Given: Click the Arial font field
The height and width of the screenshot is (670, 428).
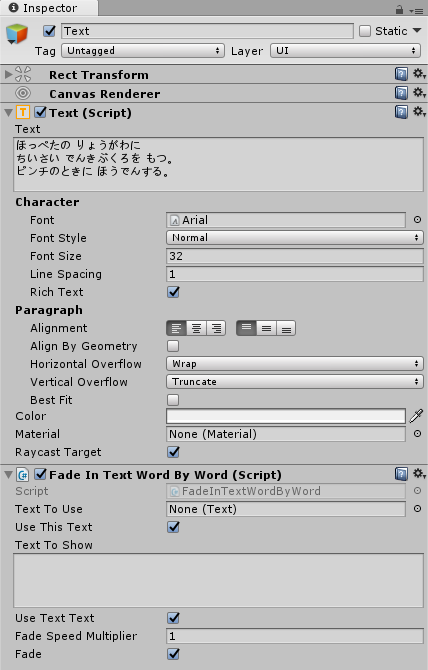Looking at the screenshot, I should 286,220.
